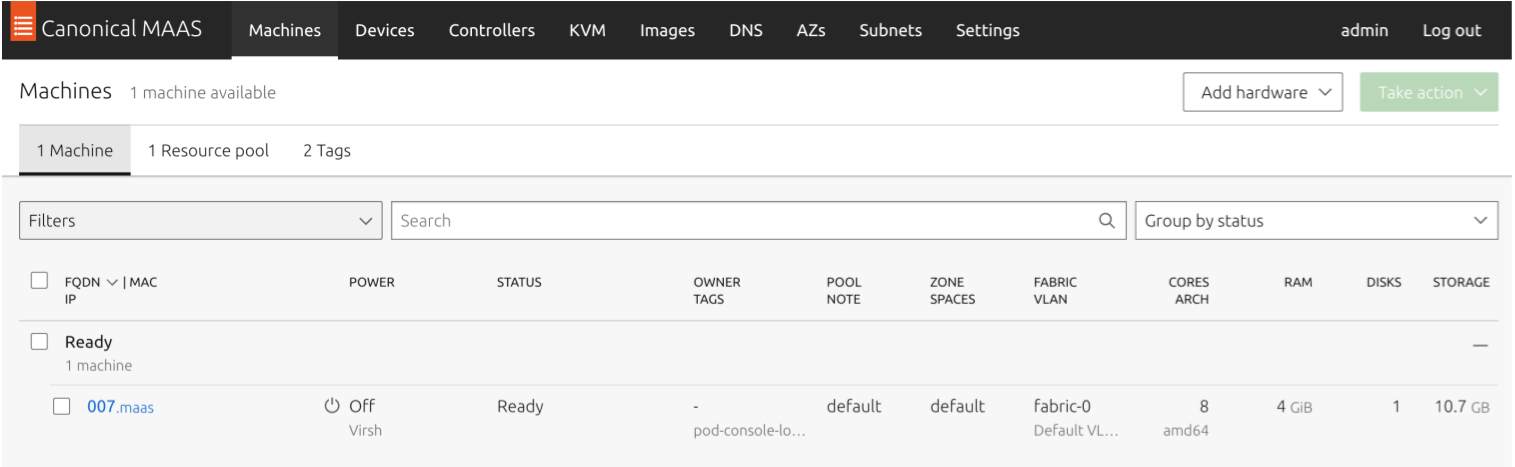This screenshot has width=1515, height=467.
Task: Switch to the 2 Tags tab
Action: pos(327,151)
